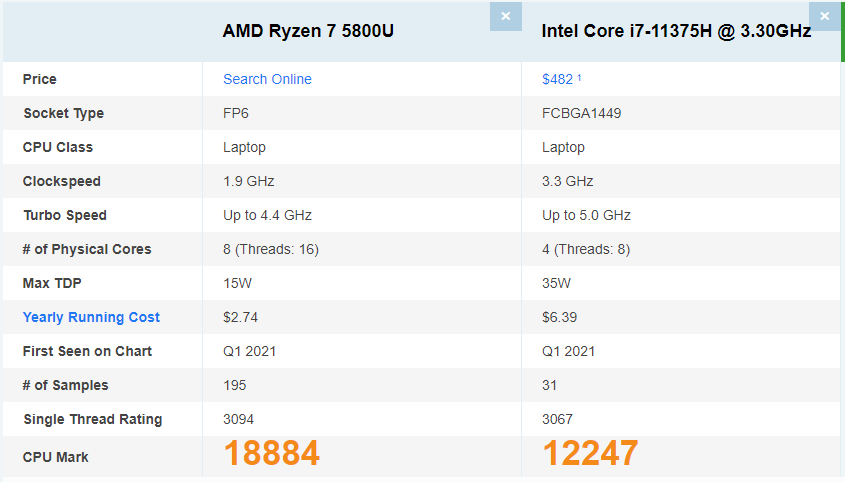Select Up to 4.4 GHz value
The image size is (845, 482).
pyautogui.click(x=267, y=215)
